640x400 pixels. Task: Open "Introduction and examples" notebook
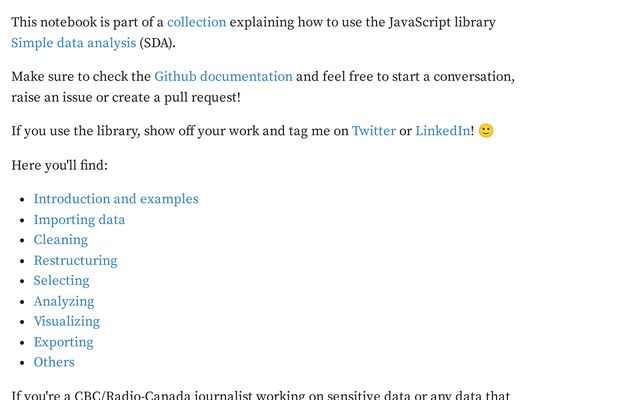coord(116,199)
